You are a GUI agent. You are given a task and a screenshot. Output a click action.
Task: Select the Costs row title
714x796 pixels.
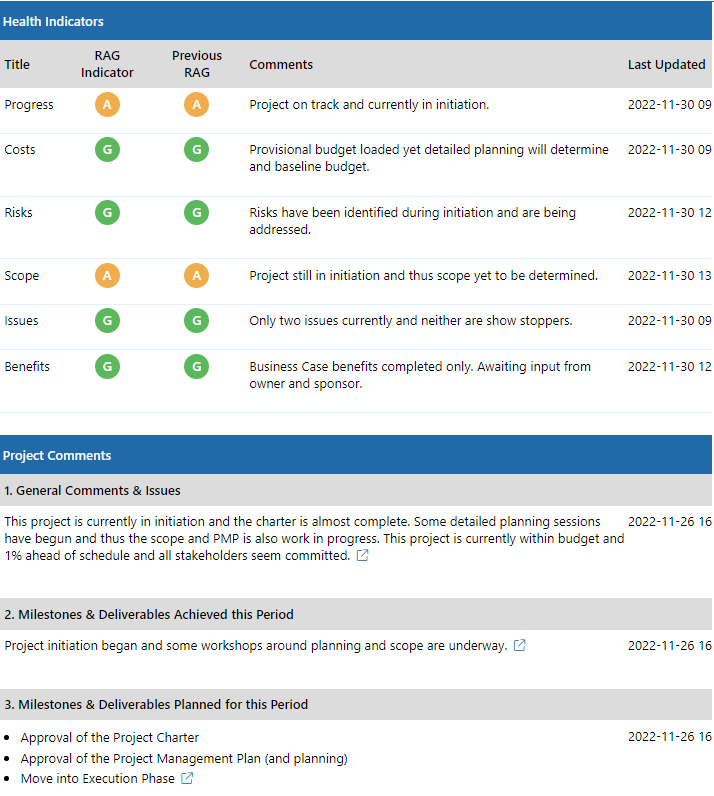coord(20,150)
